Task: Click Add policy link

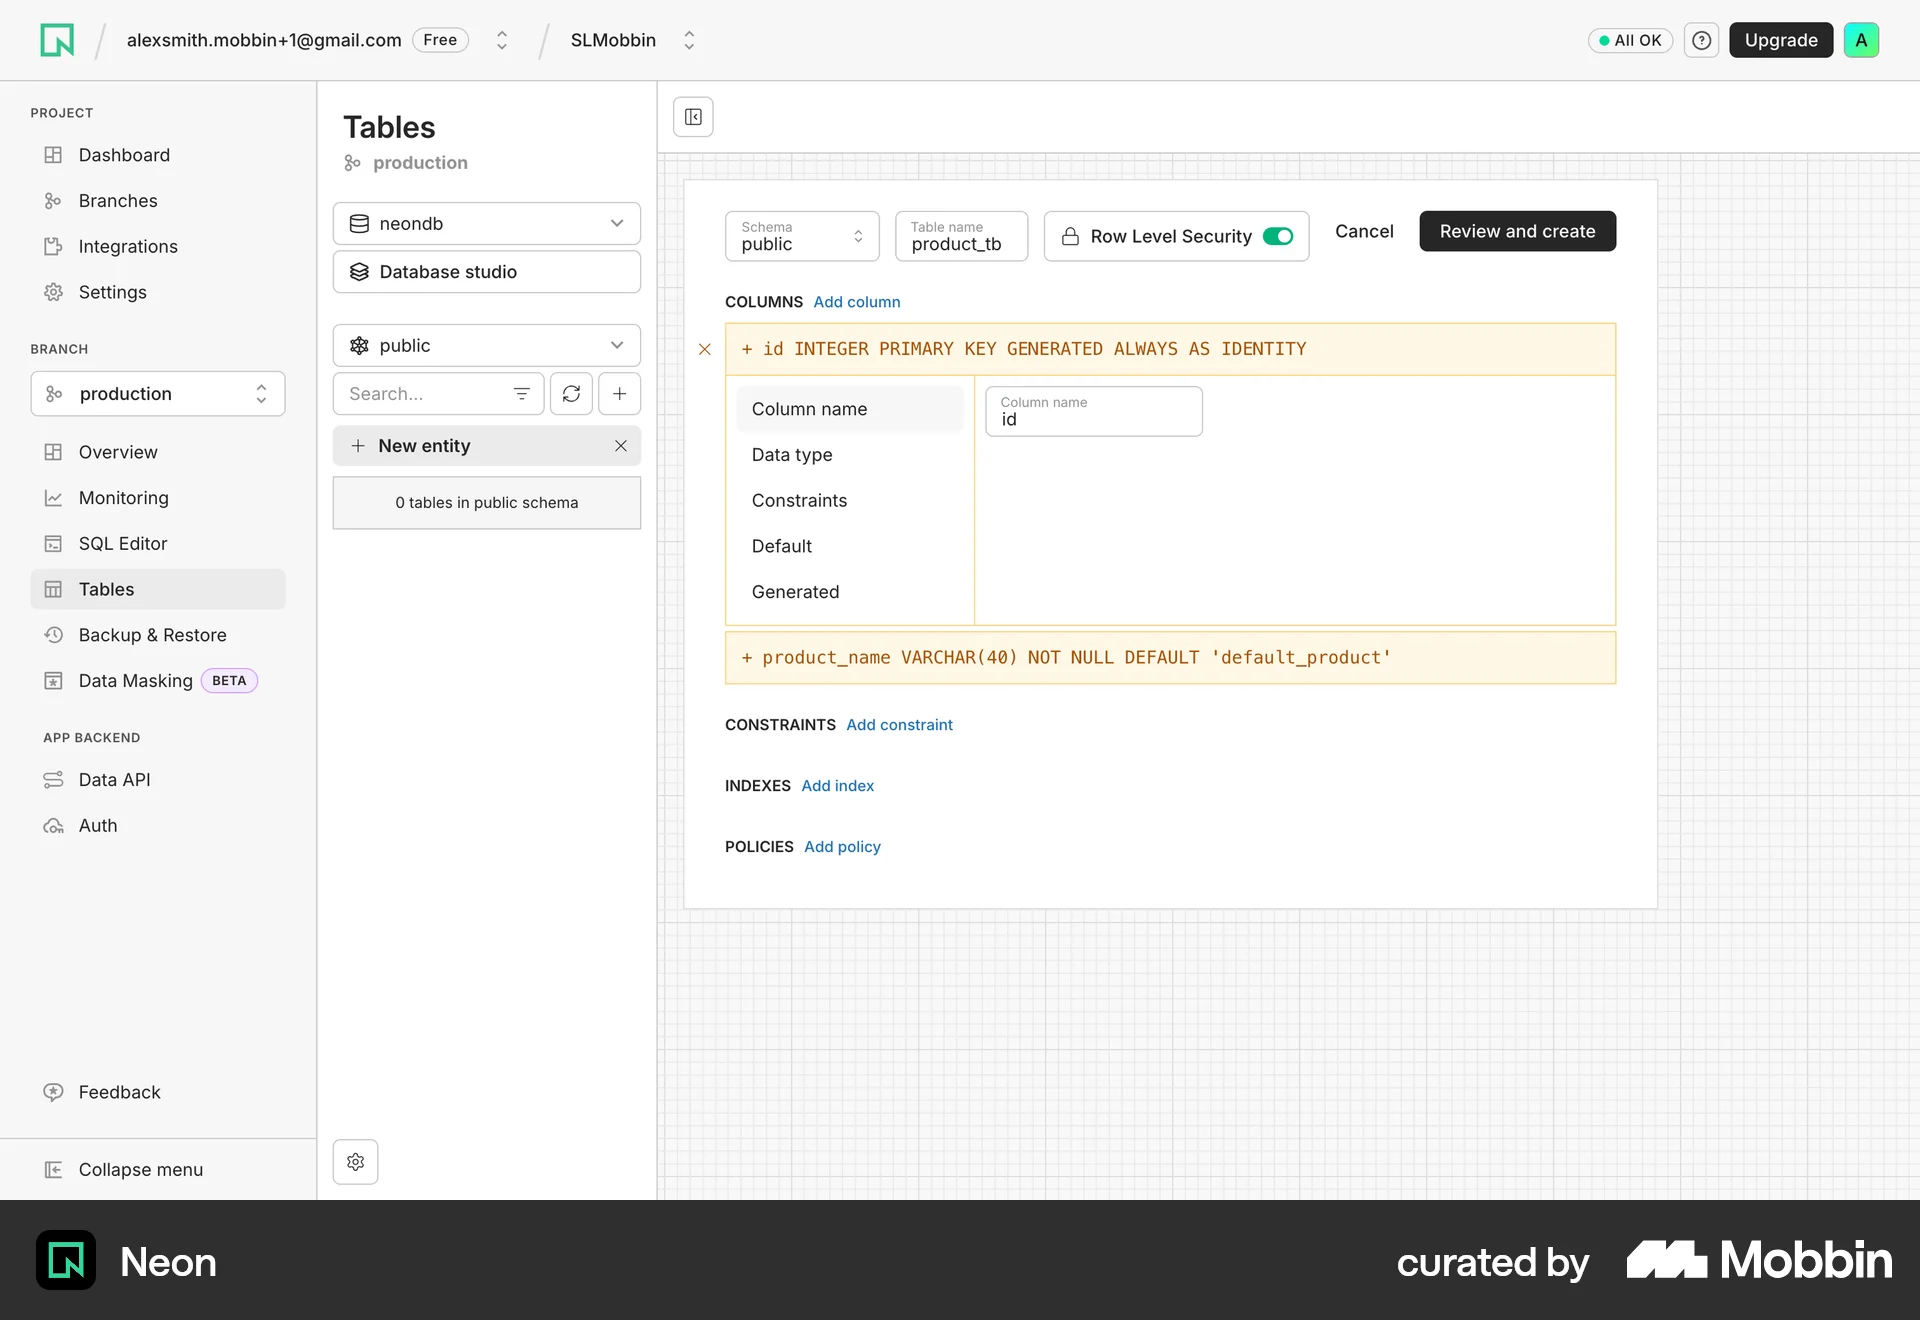Action: [842, 847]
